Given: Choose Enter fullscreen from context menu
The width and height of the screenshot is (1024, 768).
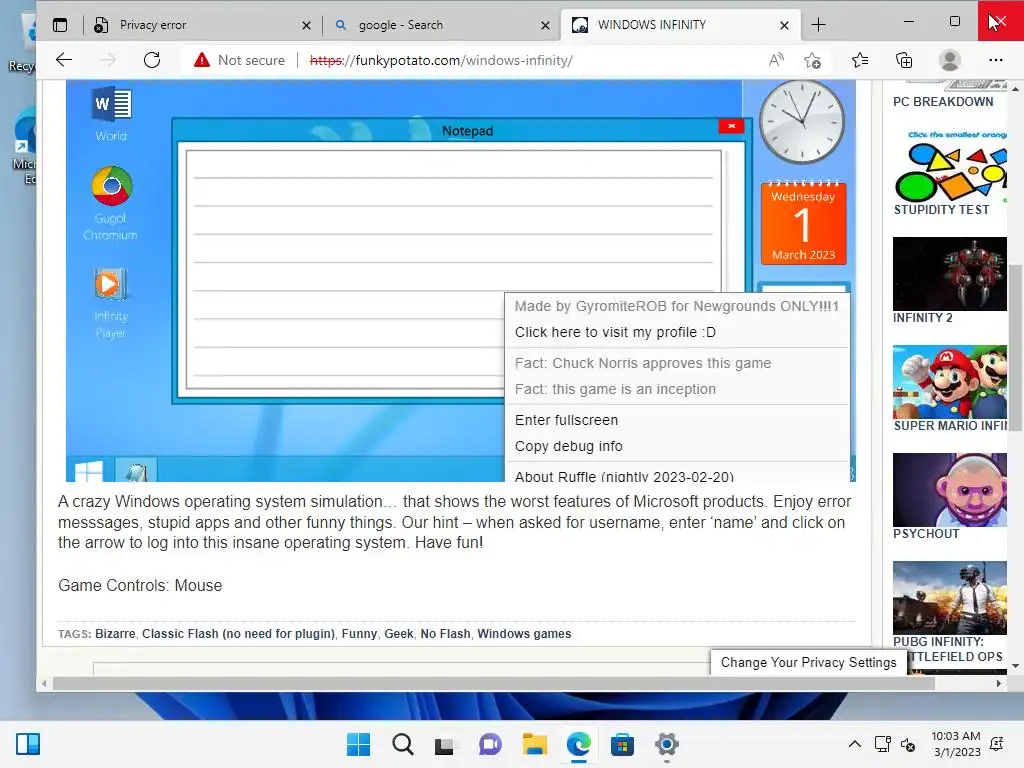Looking at the screenshot, I should tap(566, 420).
